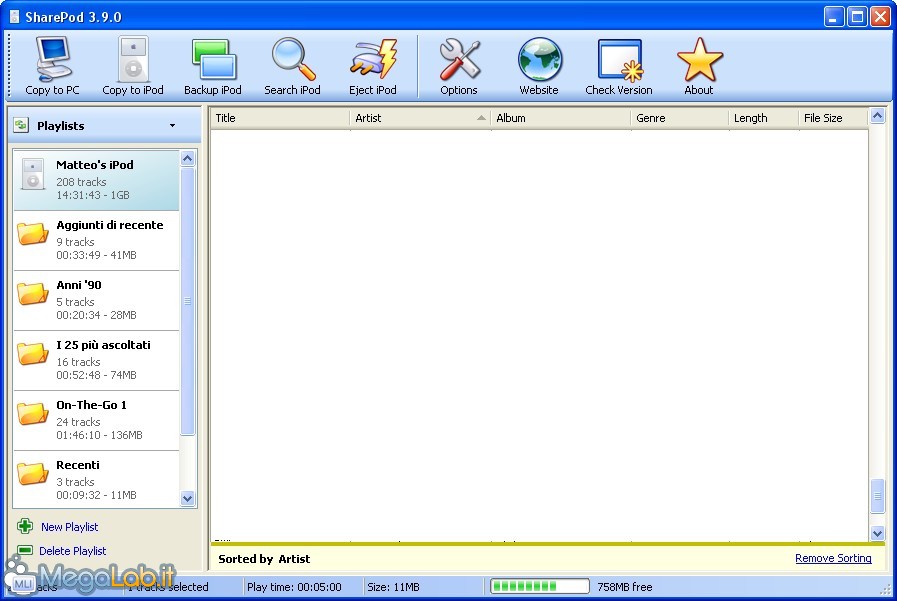Click the Eject iPod icon
This screenshot has width=897, height=601.
[373, 59]
